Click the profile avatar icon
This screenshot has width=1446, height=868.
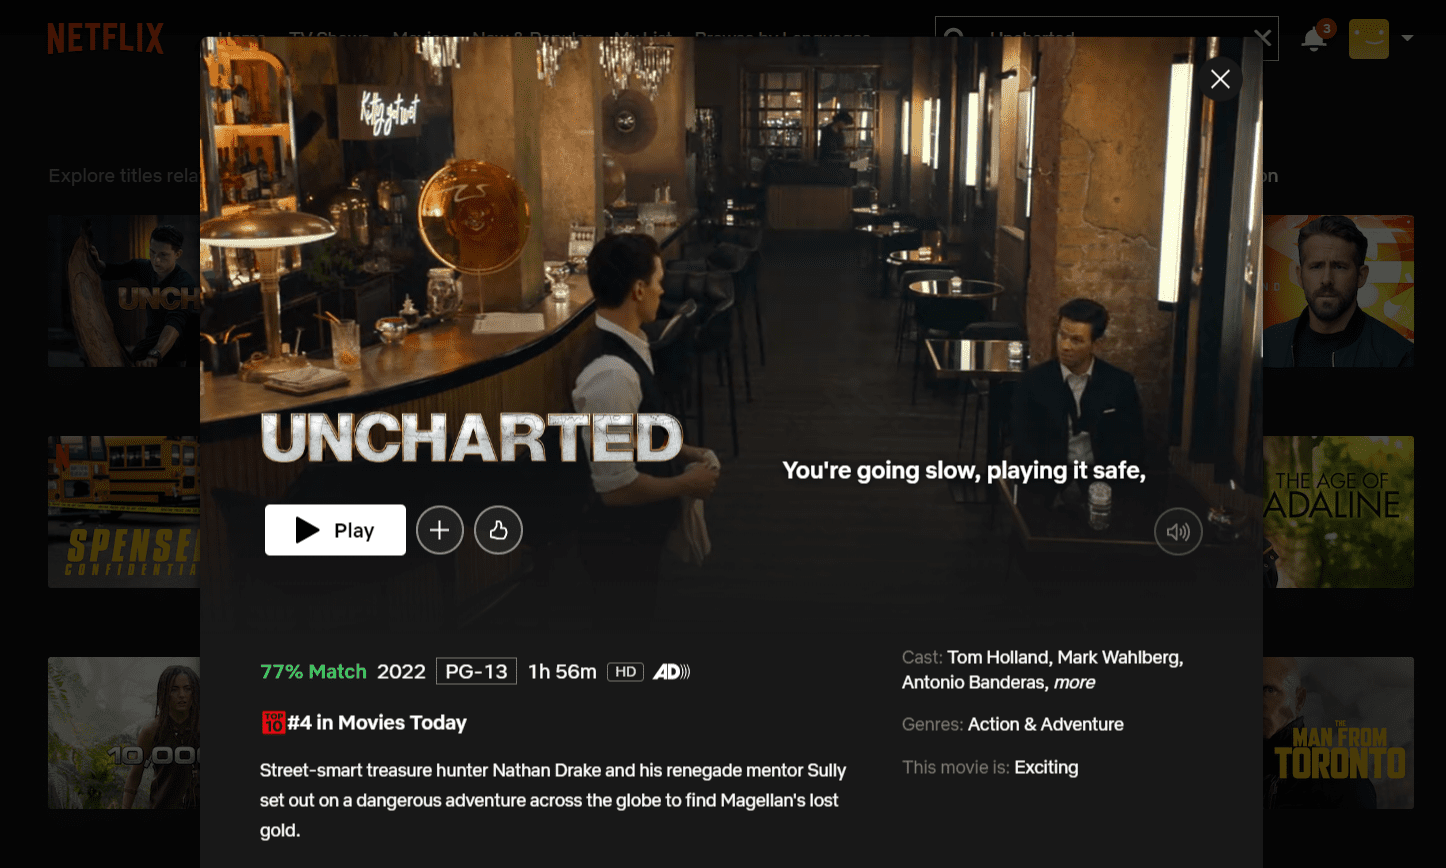(x=1368, y=38)
